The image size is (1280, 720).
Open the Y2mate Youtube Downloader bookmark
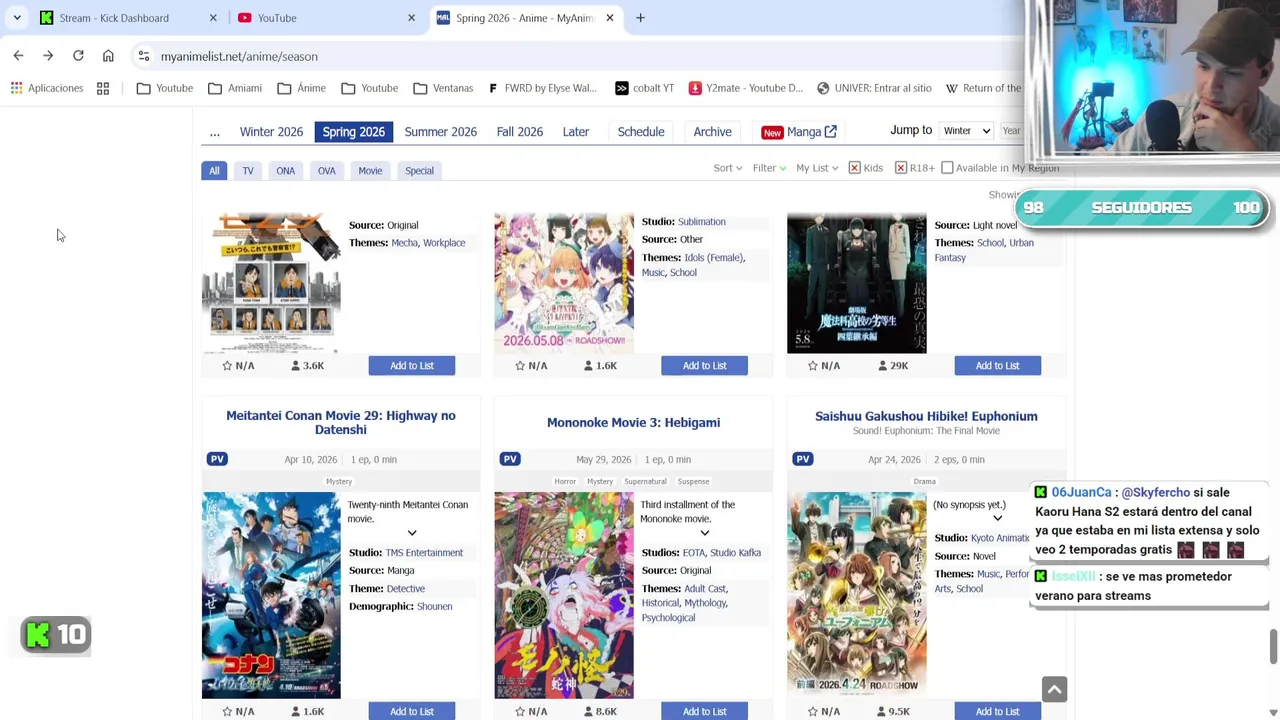[x=746, y=88]
